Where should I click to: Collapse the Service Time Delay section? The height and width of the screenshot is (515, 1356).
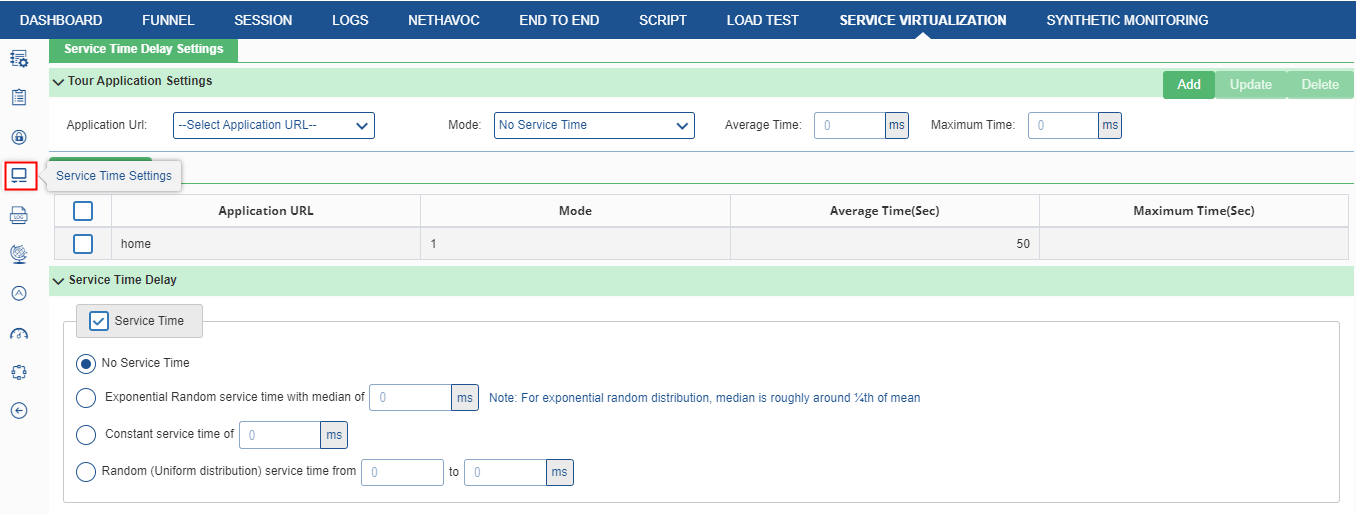tap(58, 281)
